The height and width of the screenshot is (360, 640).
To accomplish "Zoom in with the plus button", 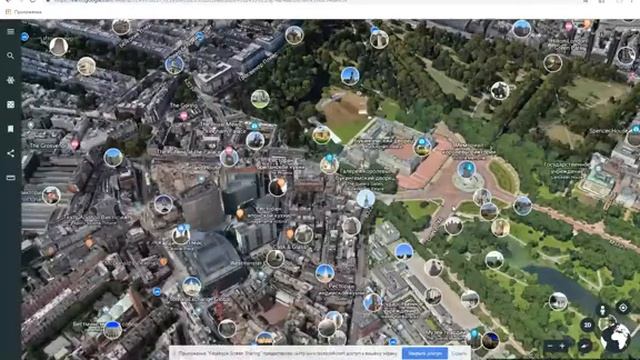I will pyautogui.click(x=562, y=346).
